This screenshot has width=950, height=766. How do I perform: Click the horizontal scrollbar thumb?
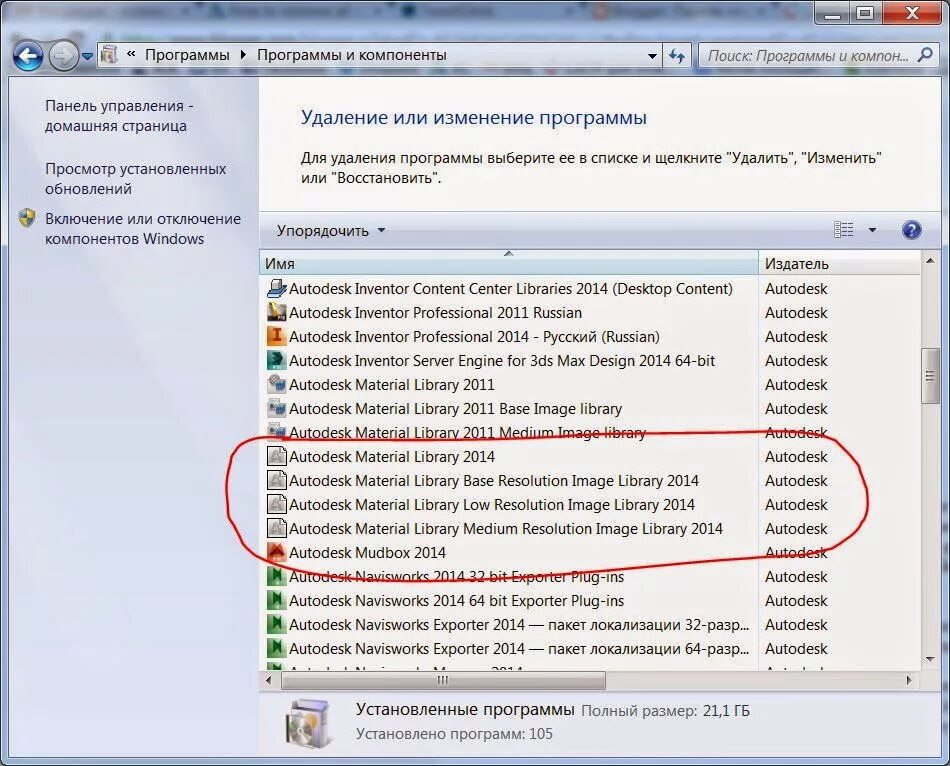pyautogui.click(x=443, y=681)
